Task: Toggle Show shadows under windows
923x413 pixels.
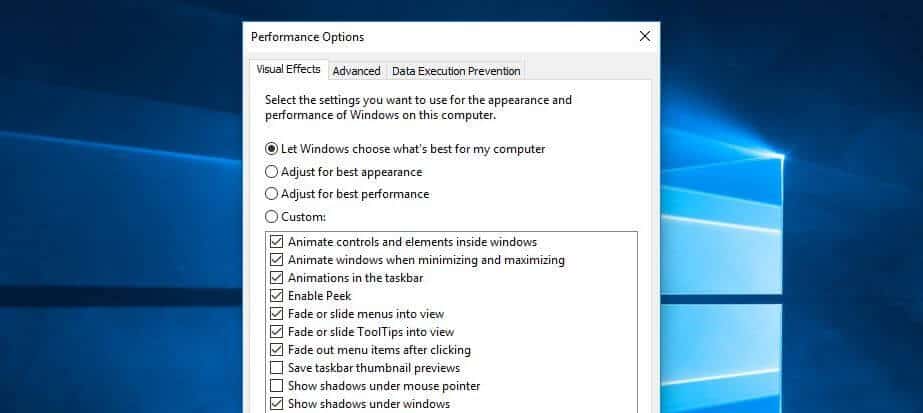Action: pos(276,404)
